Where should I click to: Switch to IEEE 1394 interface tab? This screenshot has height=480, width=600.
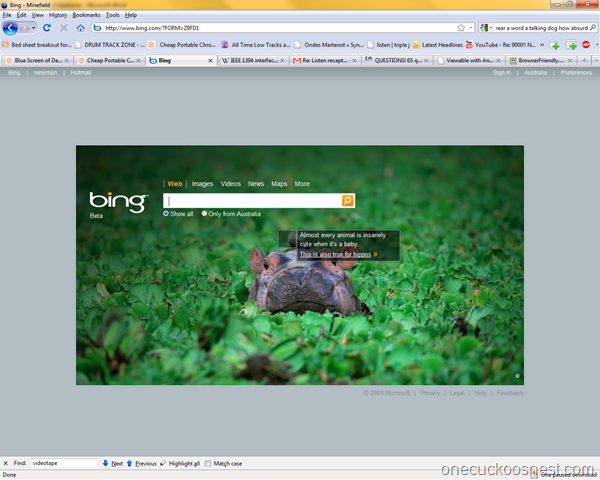point(253,60)
